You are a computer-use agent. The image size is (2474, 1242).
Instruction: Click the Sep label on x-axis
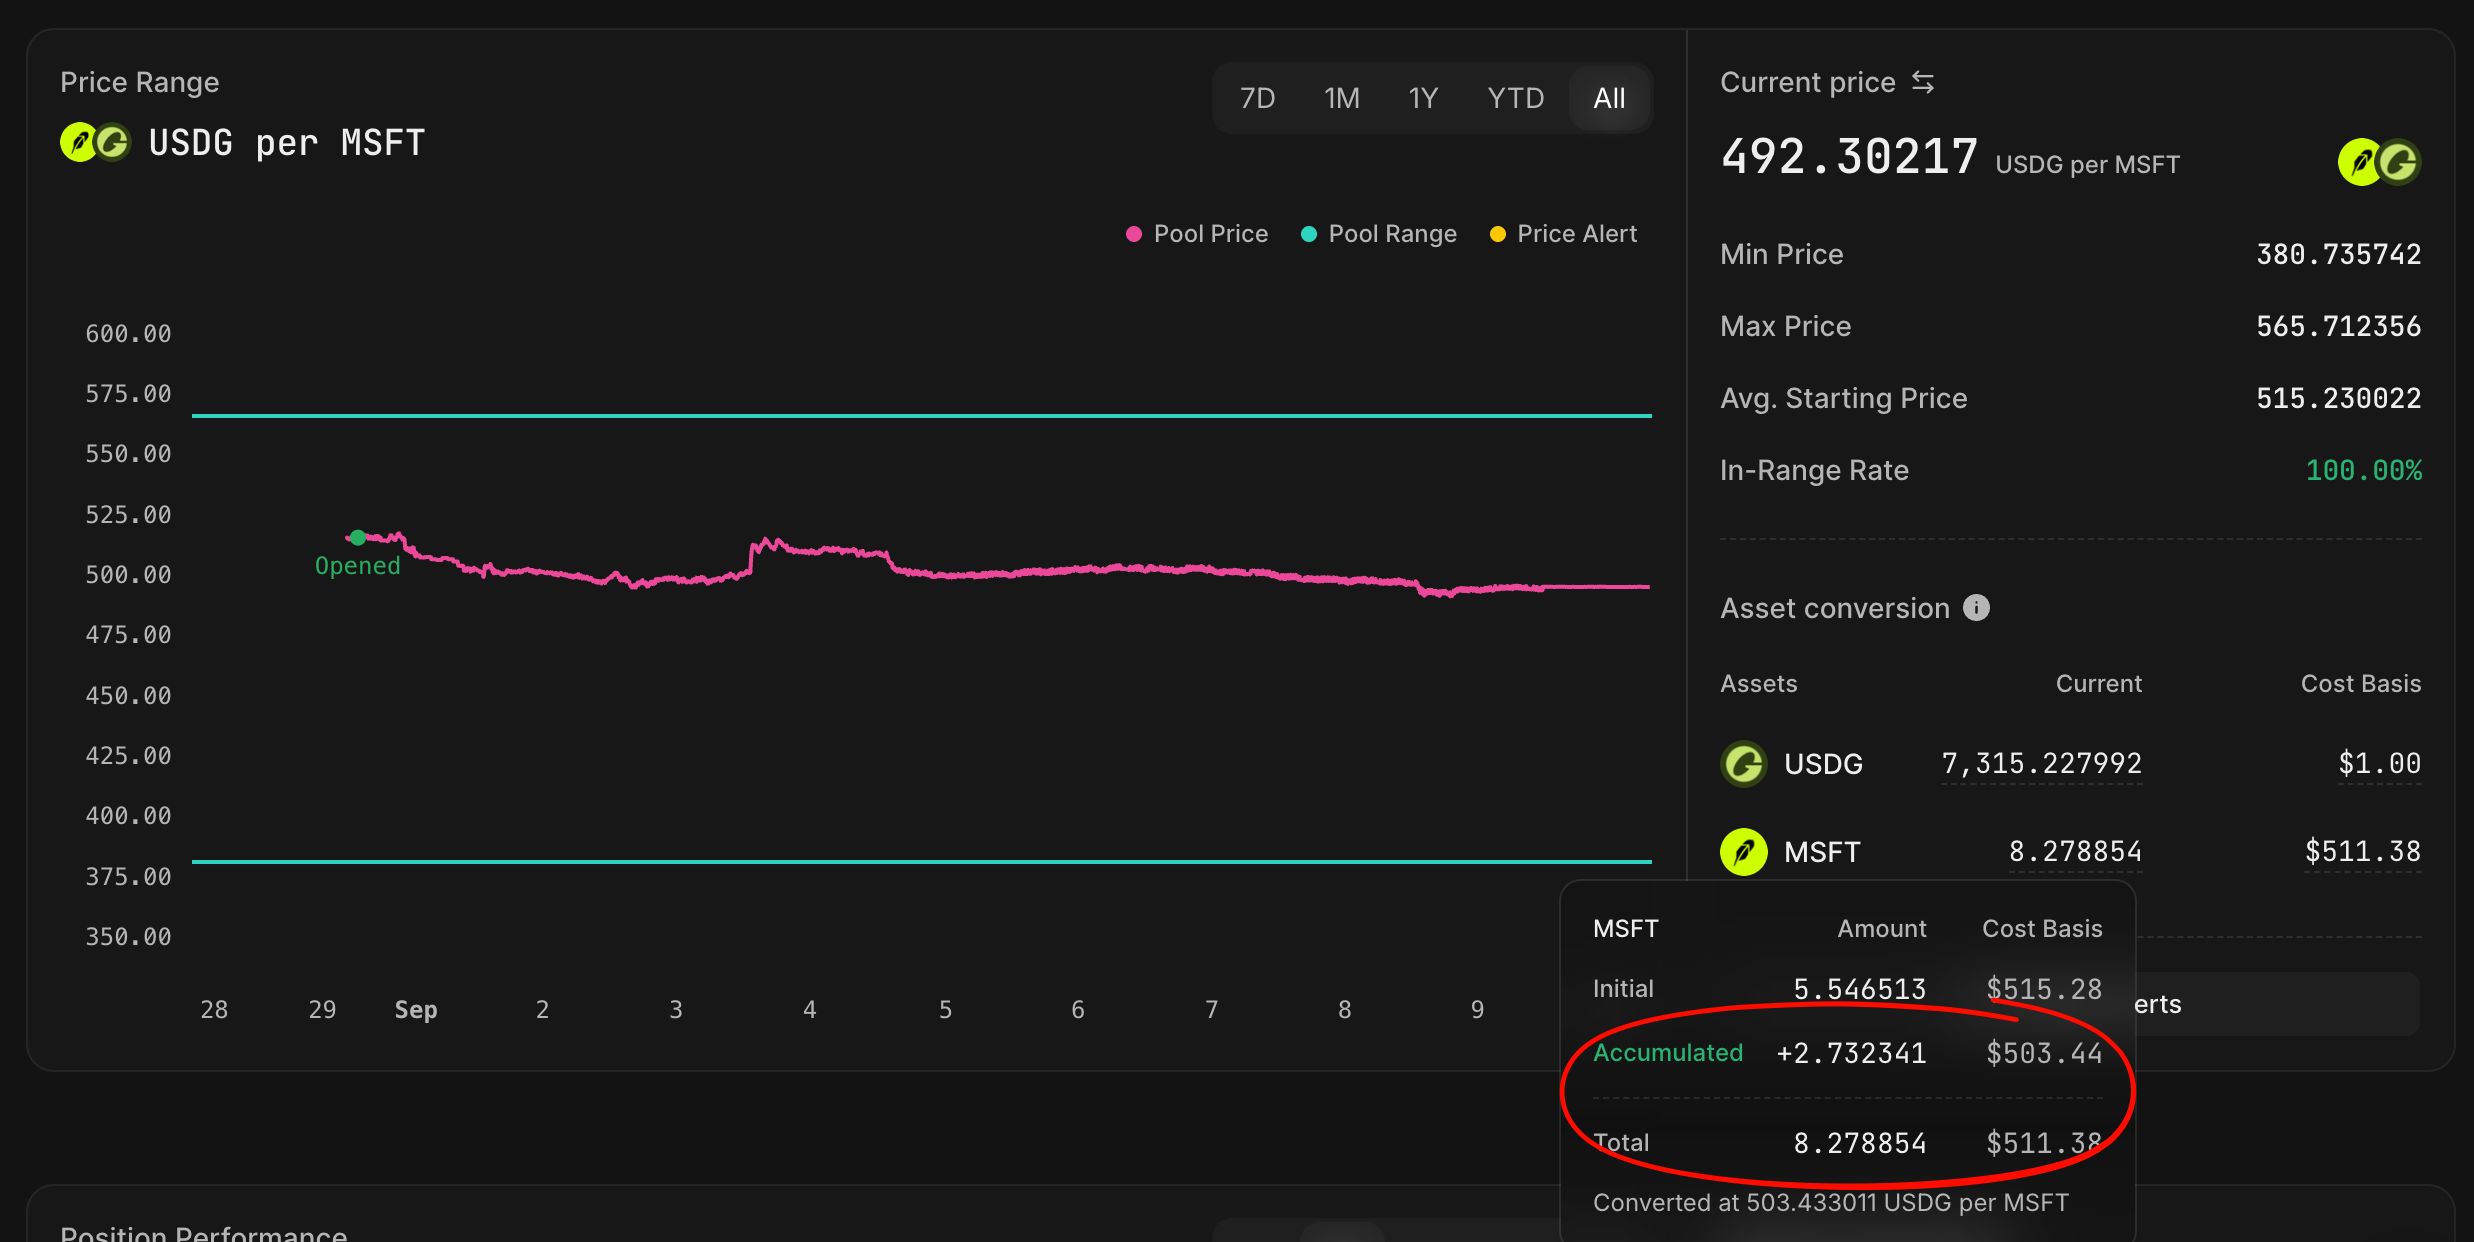416,1010
